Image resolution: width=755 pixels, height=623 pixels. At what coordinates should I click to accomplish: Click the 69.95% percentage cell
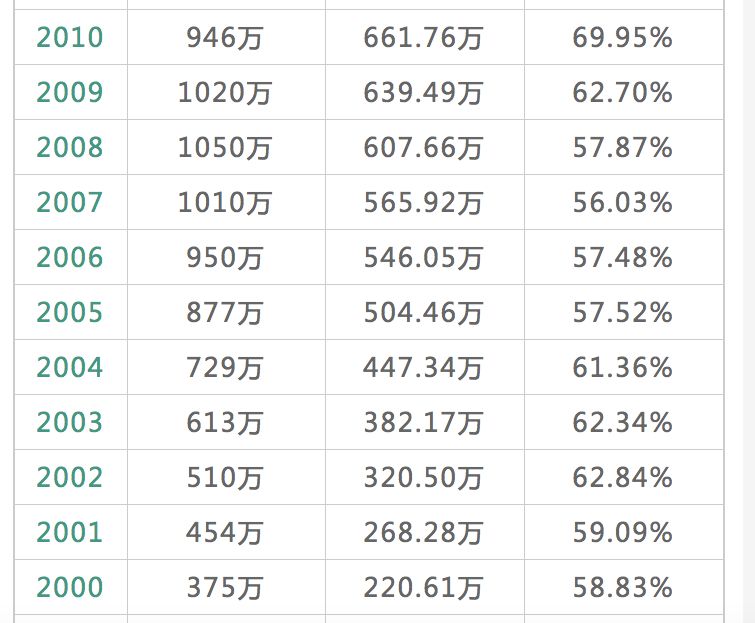coord(622,38)
